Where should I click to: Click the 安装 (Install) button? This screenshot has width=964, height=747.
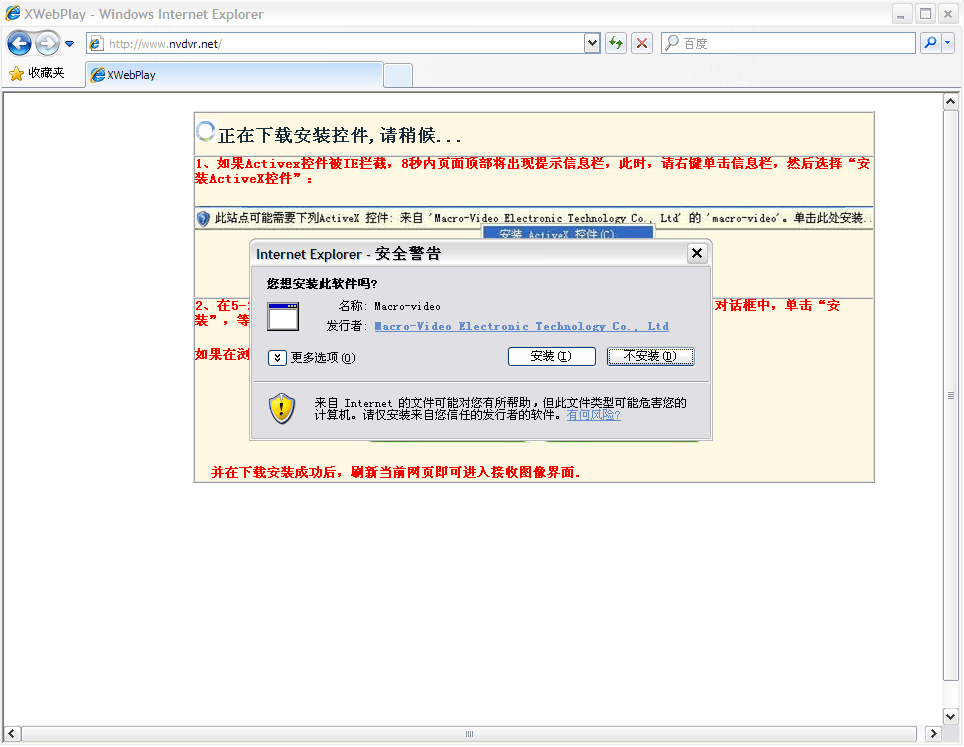551,356
